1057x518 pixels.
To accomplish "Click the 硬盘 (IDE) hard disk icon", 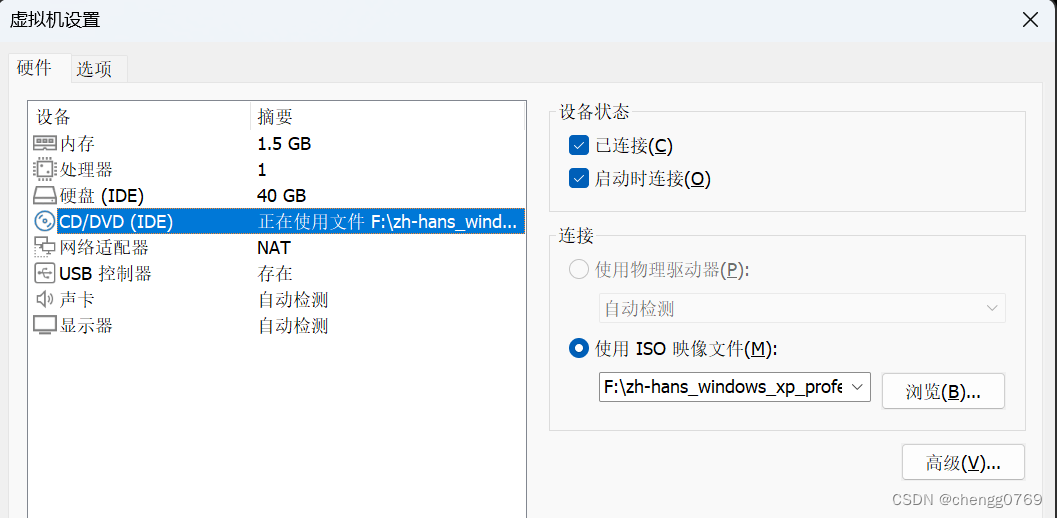I will [45, 196].
